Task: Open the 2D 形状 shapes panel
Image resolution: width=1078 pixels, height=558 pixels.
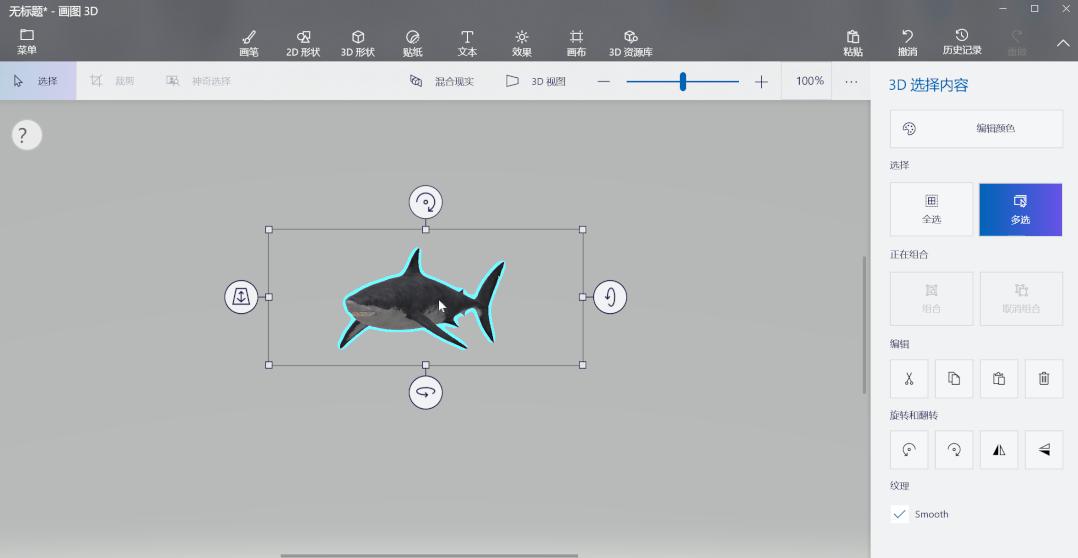Action: (x=303, y=43)
